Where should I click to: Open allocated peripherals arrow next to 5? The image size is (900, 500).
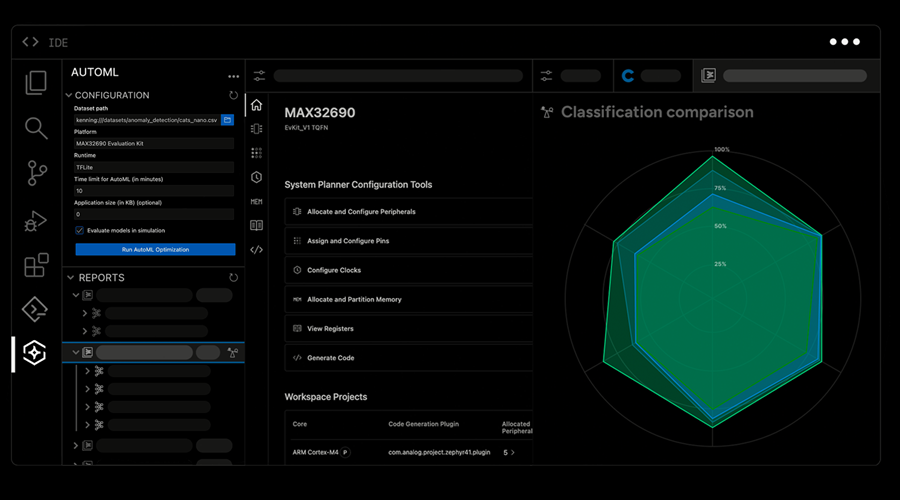[x=513, y=452]
